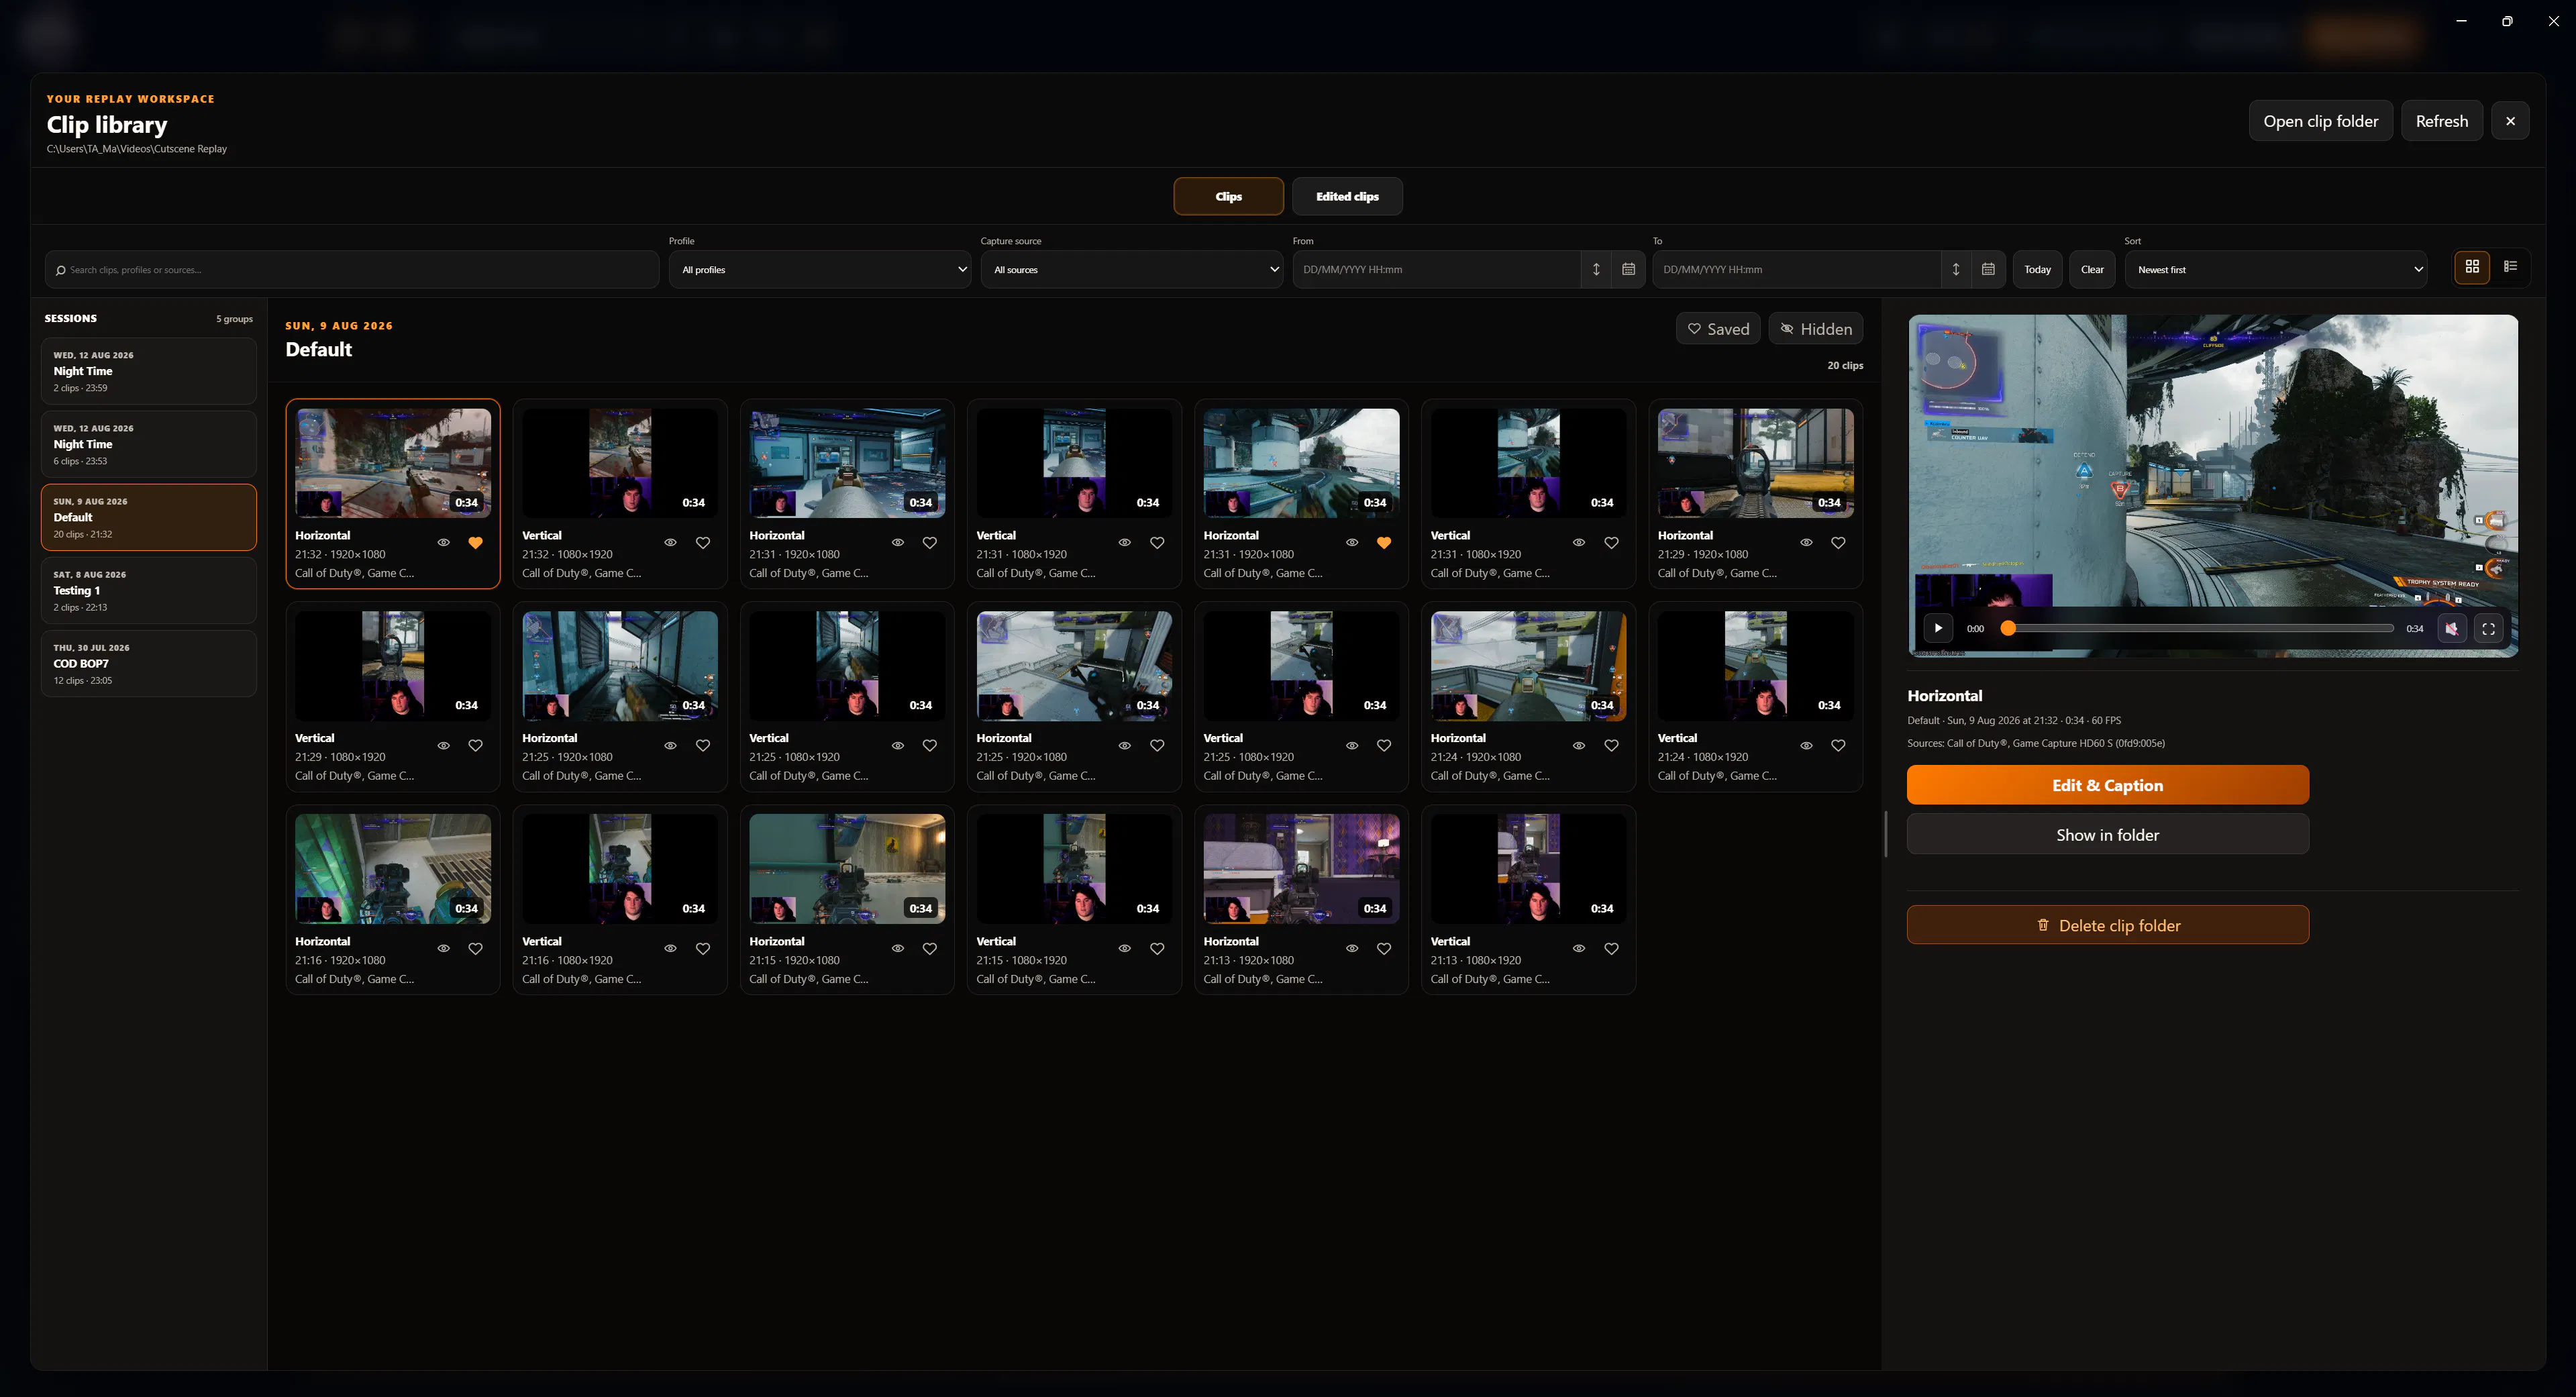Image resolution: width=2576 pixels, height=1397 pixels.
Task: Click the From date input field
Action: [x=1438, y=270]
